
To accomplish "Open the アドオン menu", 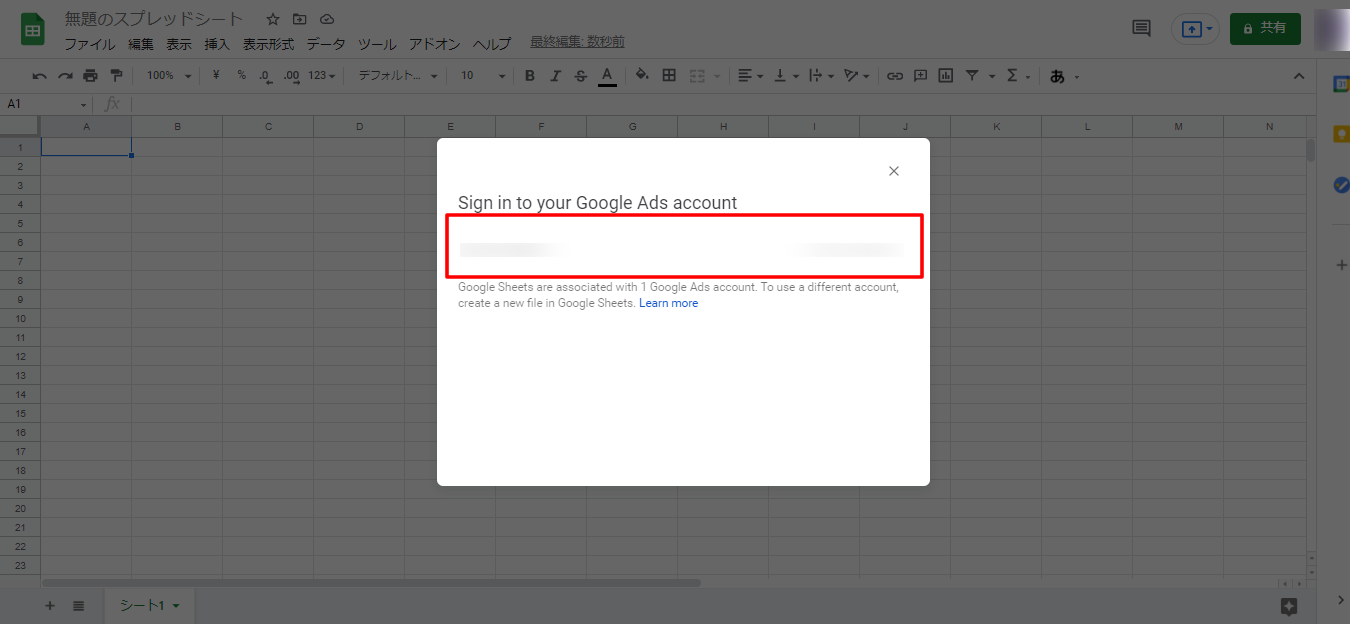I will pyautogui.click(x=434, y=44).
